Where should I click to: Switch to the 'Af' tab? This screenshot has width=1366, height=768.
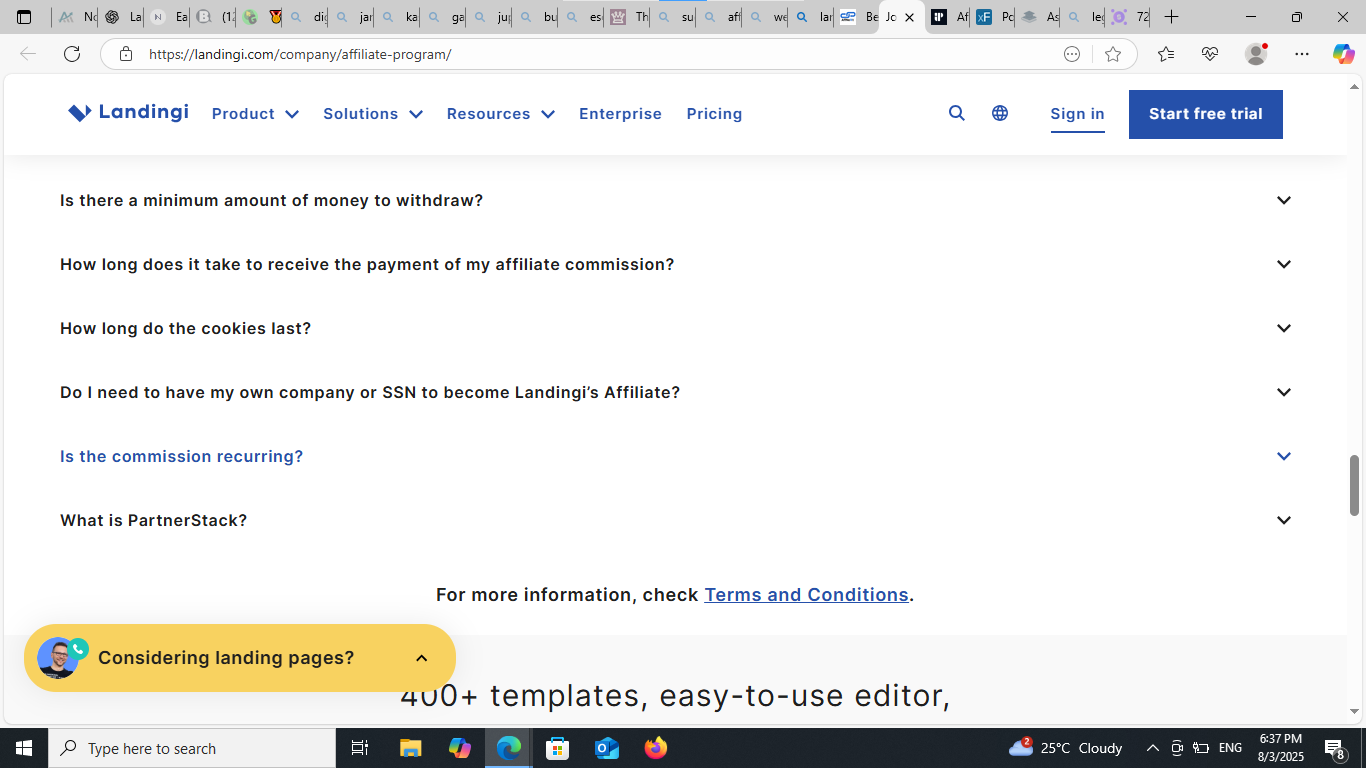click(948, 17)
